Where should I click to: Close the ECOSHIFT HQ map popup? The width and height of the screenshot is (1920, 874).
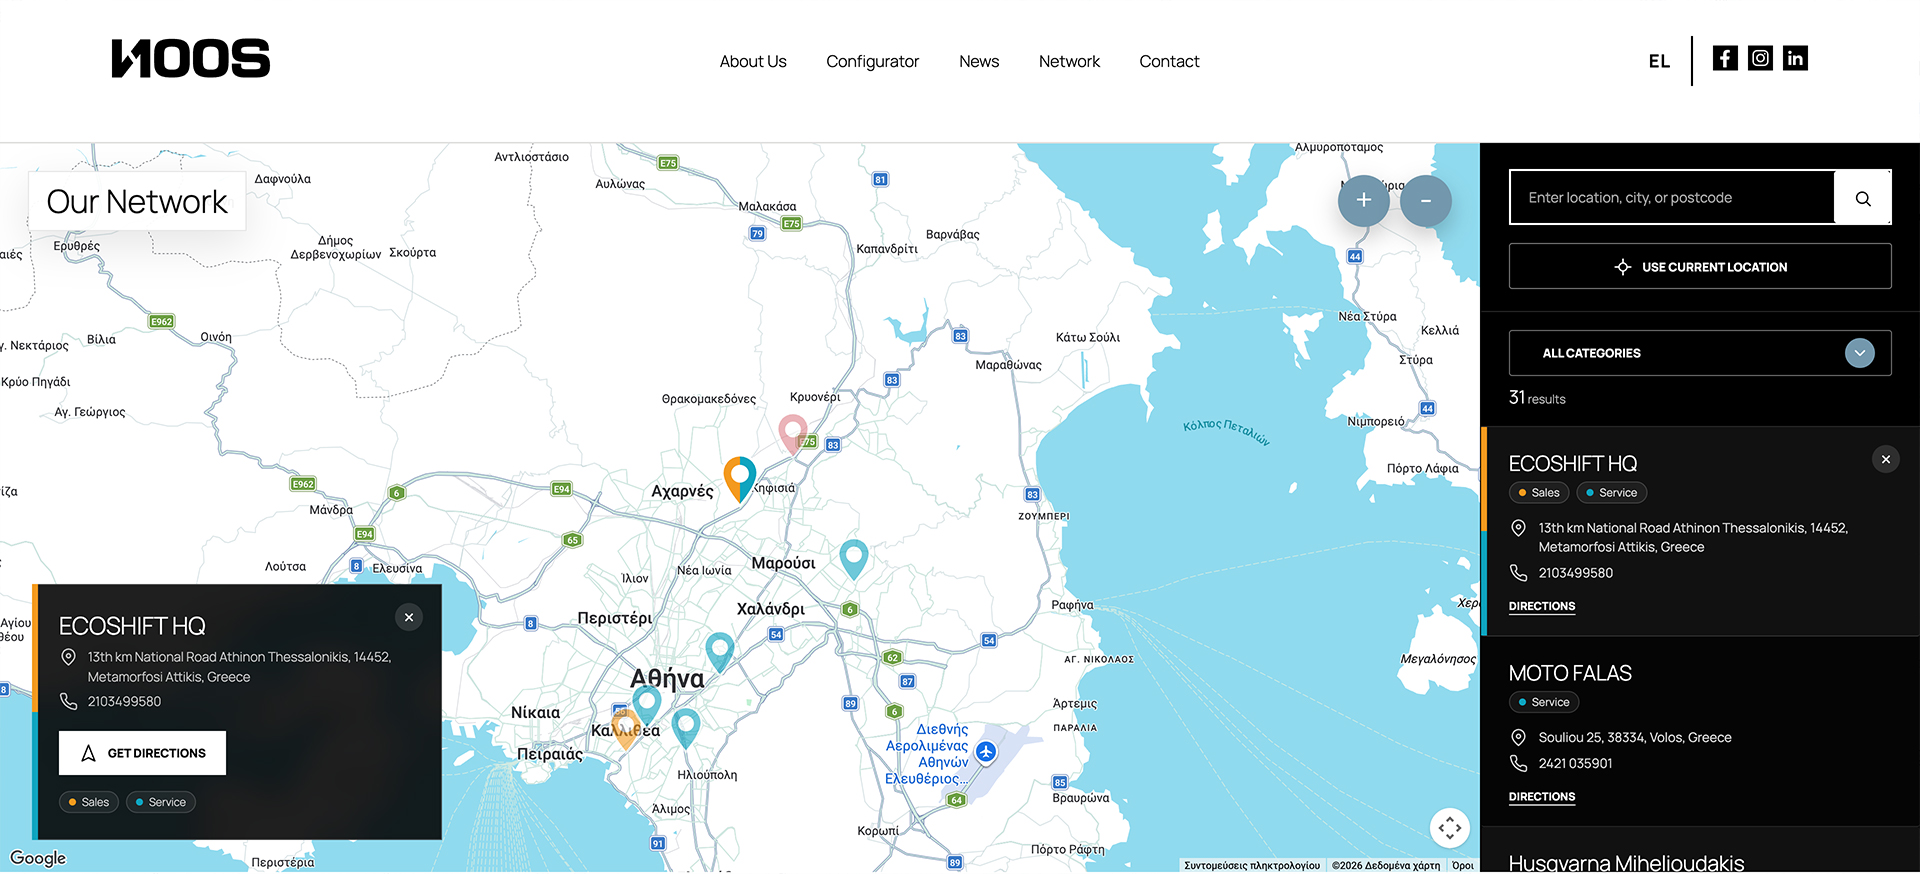pos(409,617)
